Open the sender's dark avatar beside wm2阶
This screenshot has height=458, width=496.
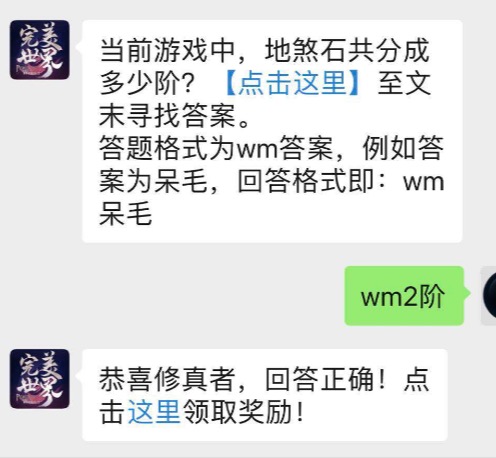pyautogui.click(x=489, y=295)
